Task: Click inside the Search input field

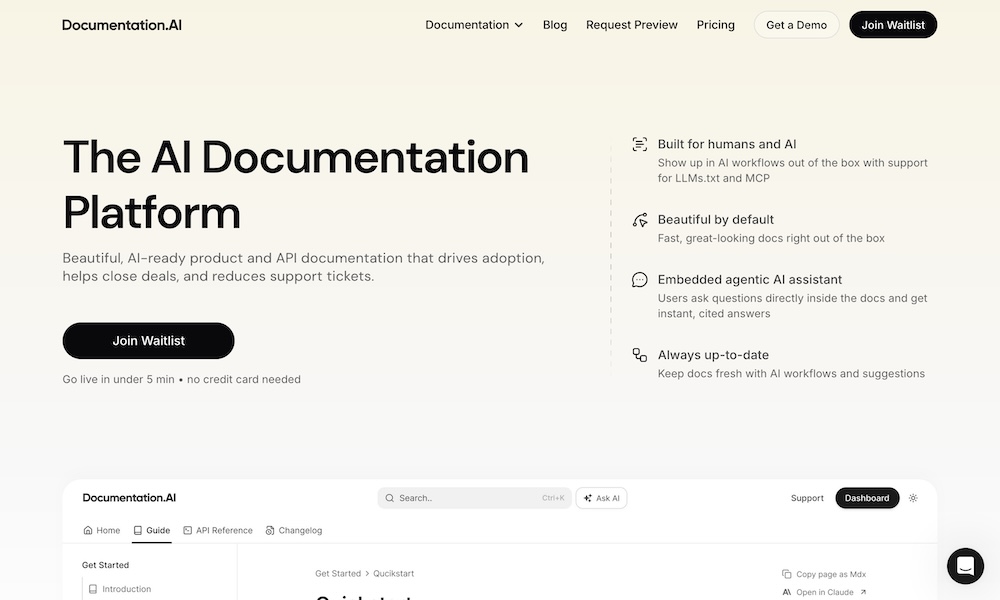Action: [470, 497]
